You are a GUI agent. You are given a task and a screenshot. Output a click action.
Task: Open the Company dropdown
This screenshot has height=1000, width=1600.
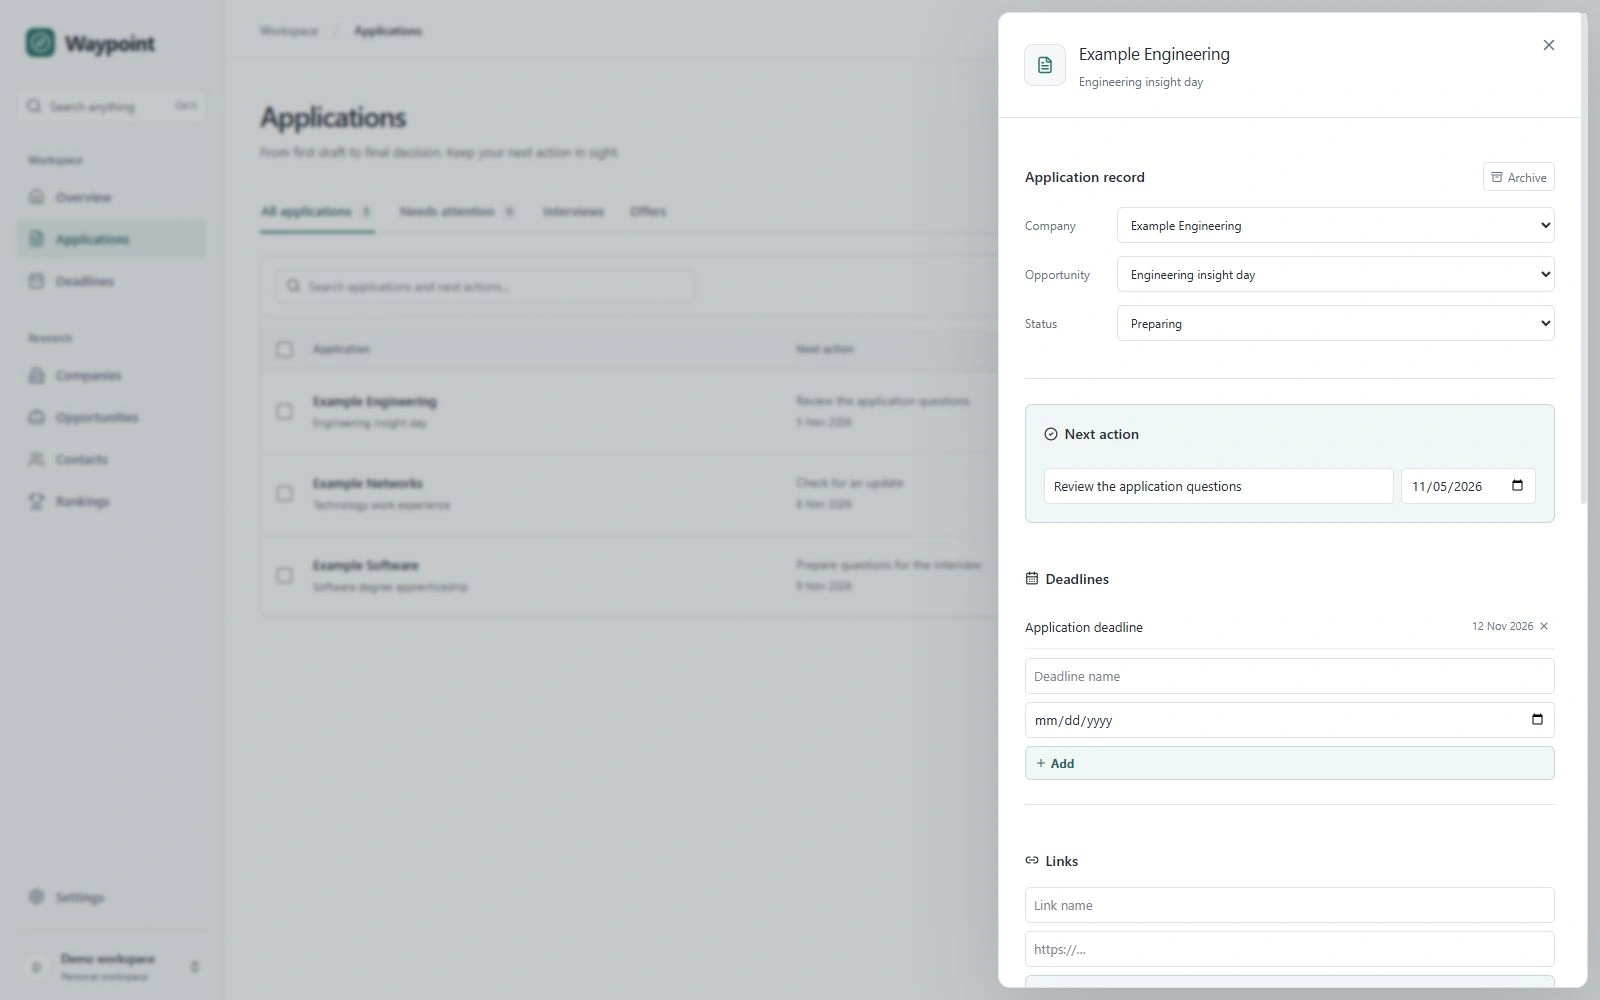[1335, 225]
